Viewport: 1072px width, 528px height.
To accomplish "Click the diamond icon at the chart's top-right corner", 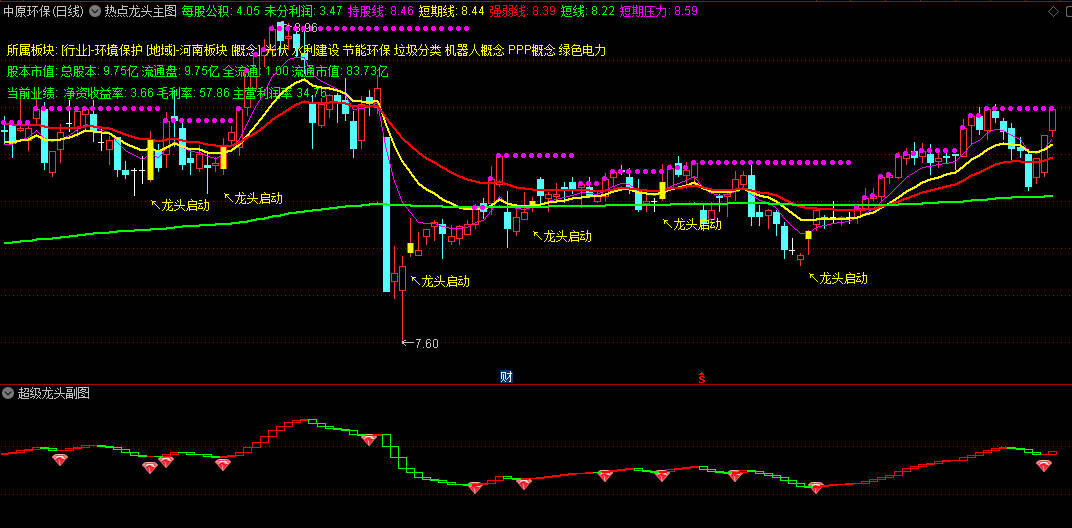I will pos(1053,11).
